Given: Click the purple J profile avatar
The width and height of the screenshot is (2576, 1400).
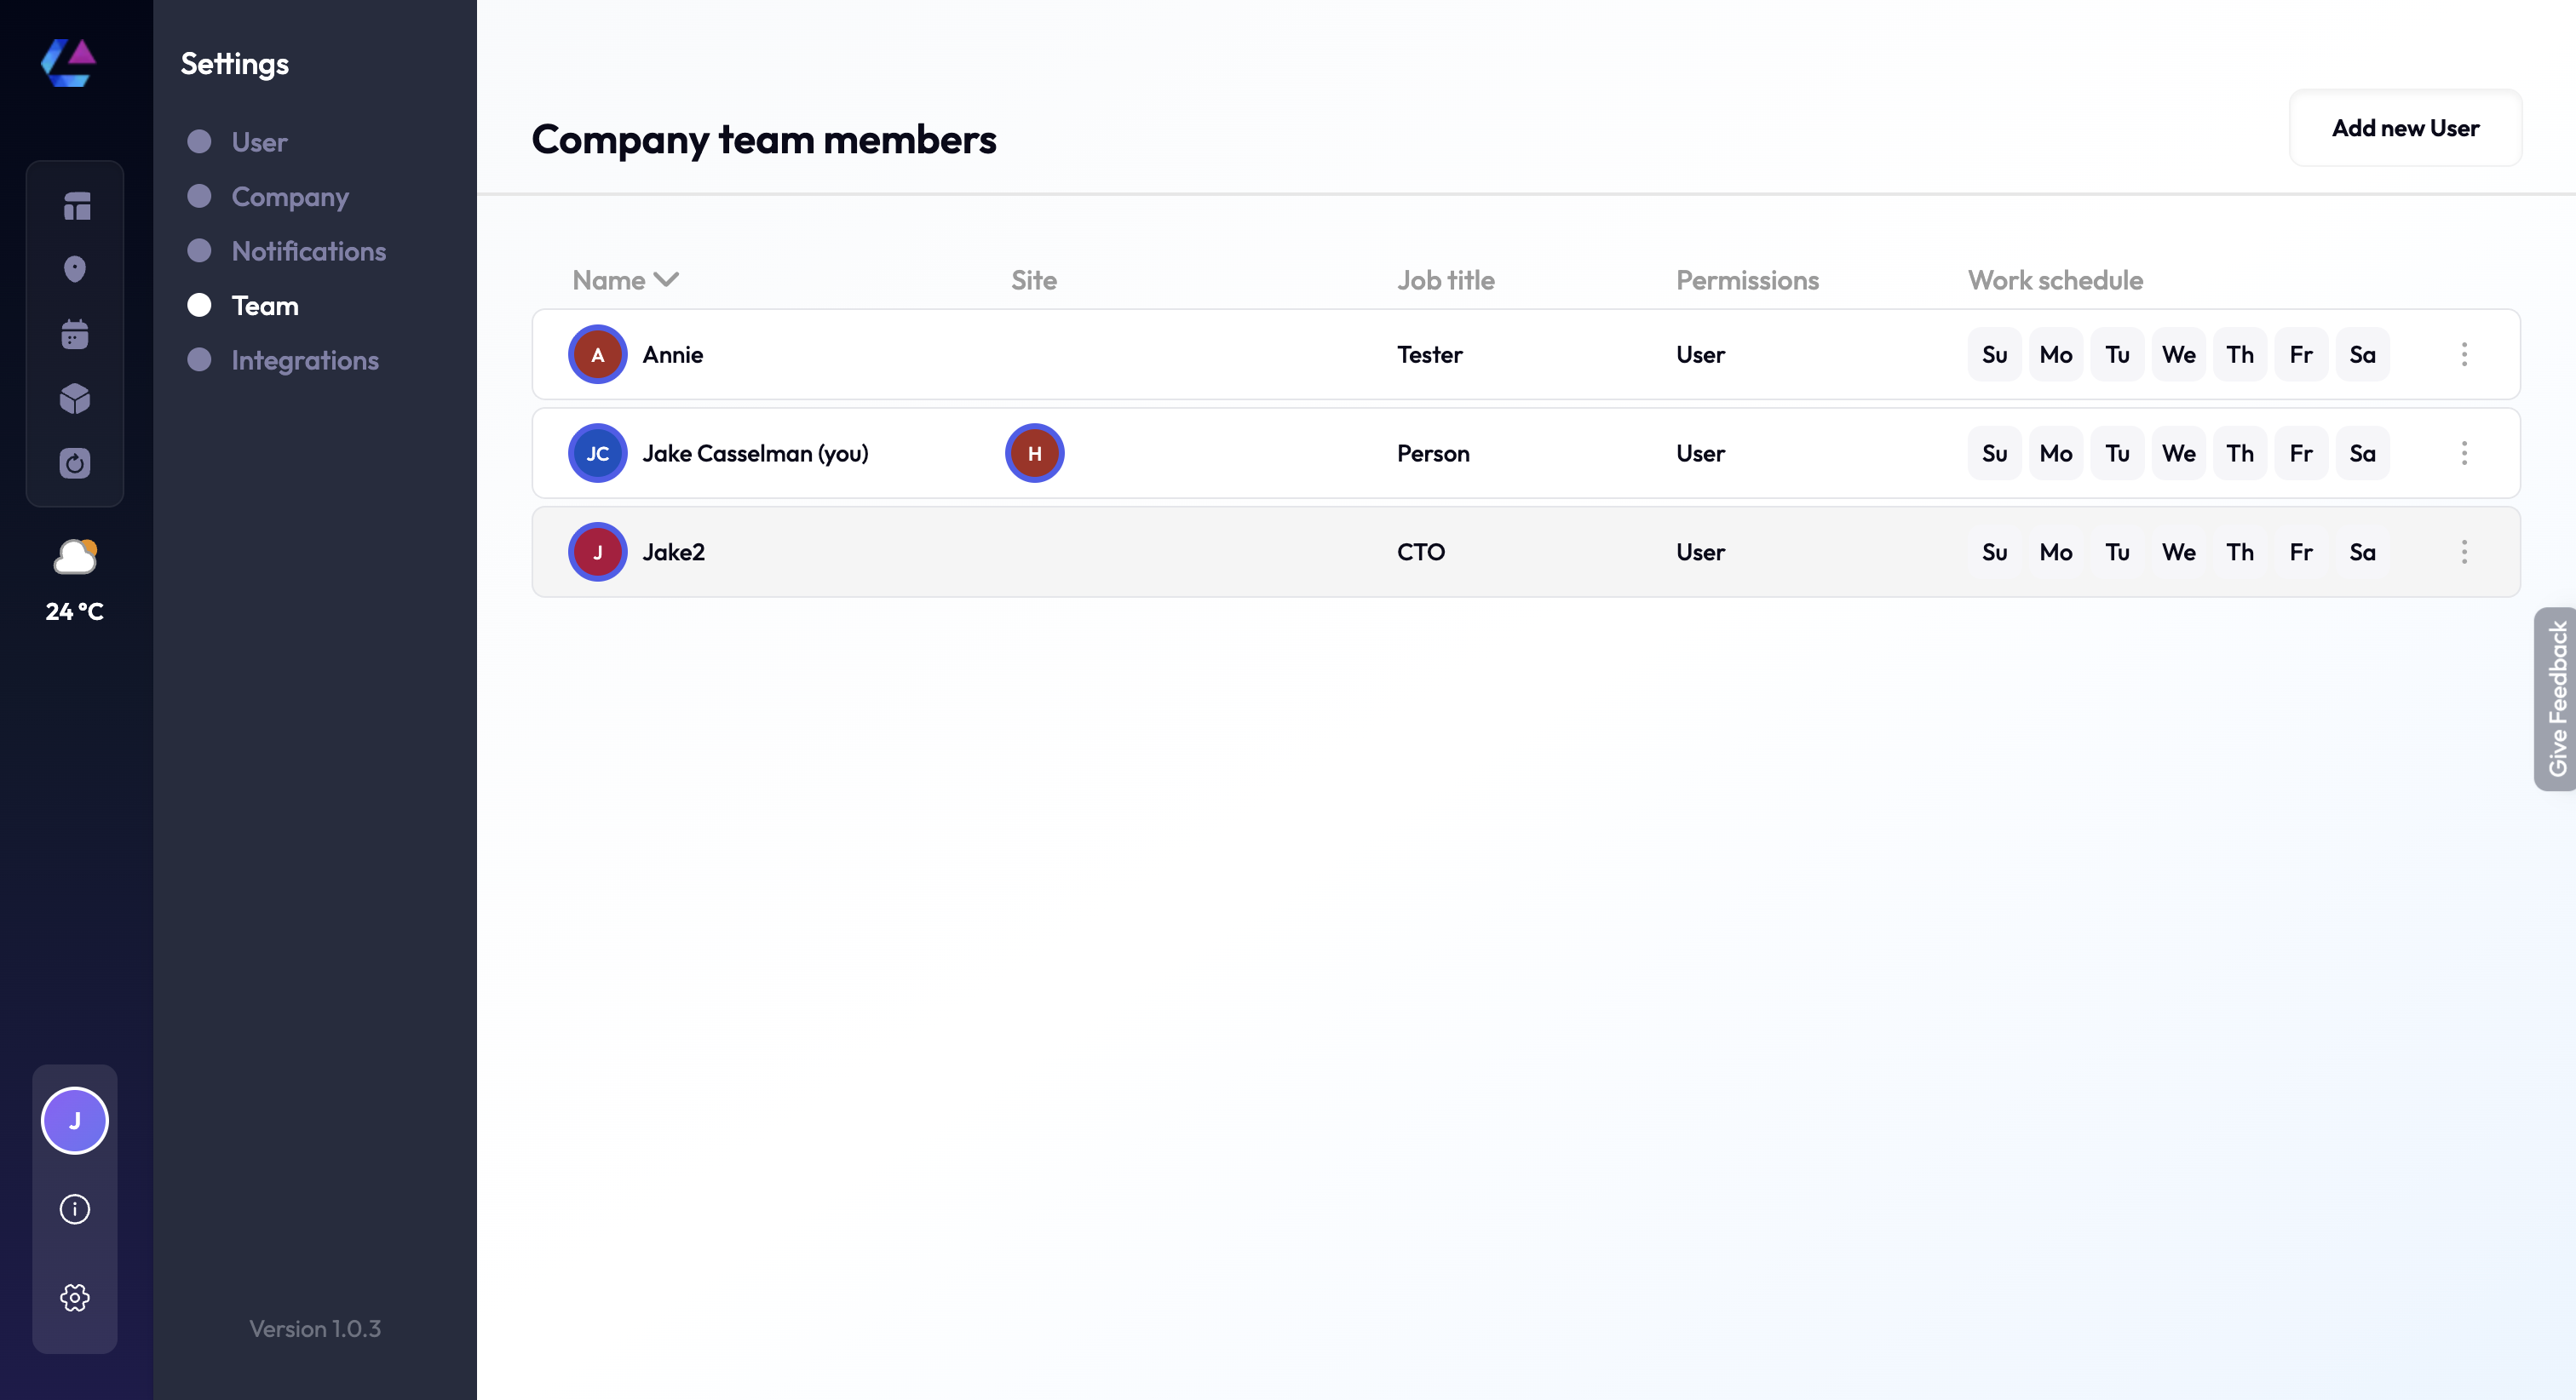Looking at the screenshot, I should click(x=75, y=1120).
